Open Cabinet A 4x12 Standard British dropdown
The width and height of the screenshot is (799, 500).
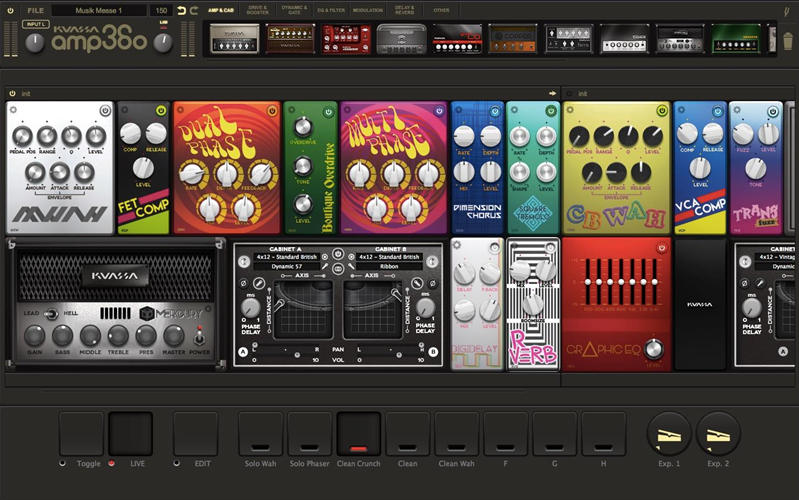click(286, 257)
